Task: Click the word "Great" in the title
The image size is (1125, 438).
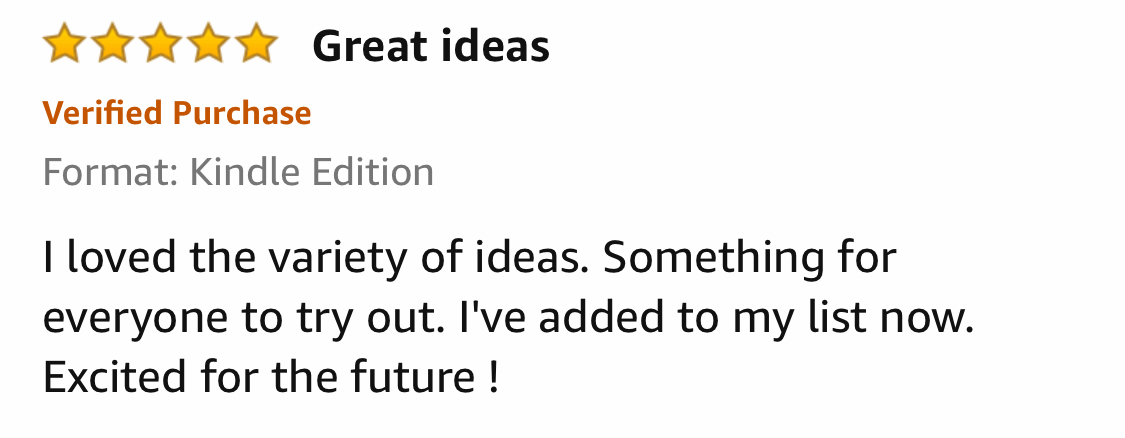Action: click(x=367, y=46)
